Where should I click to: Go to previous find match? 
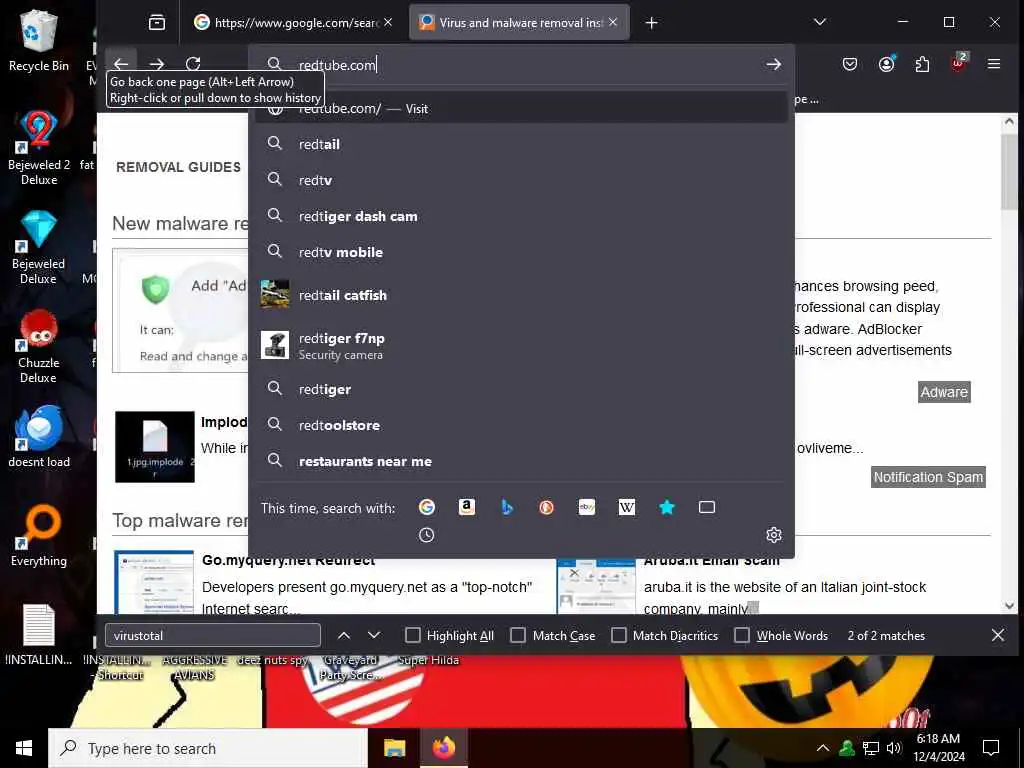pos(344,635)
